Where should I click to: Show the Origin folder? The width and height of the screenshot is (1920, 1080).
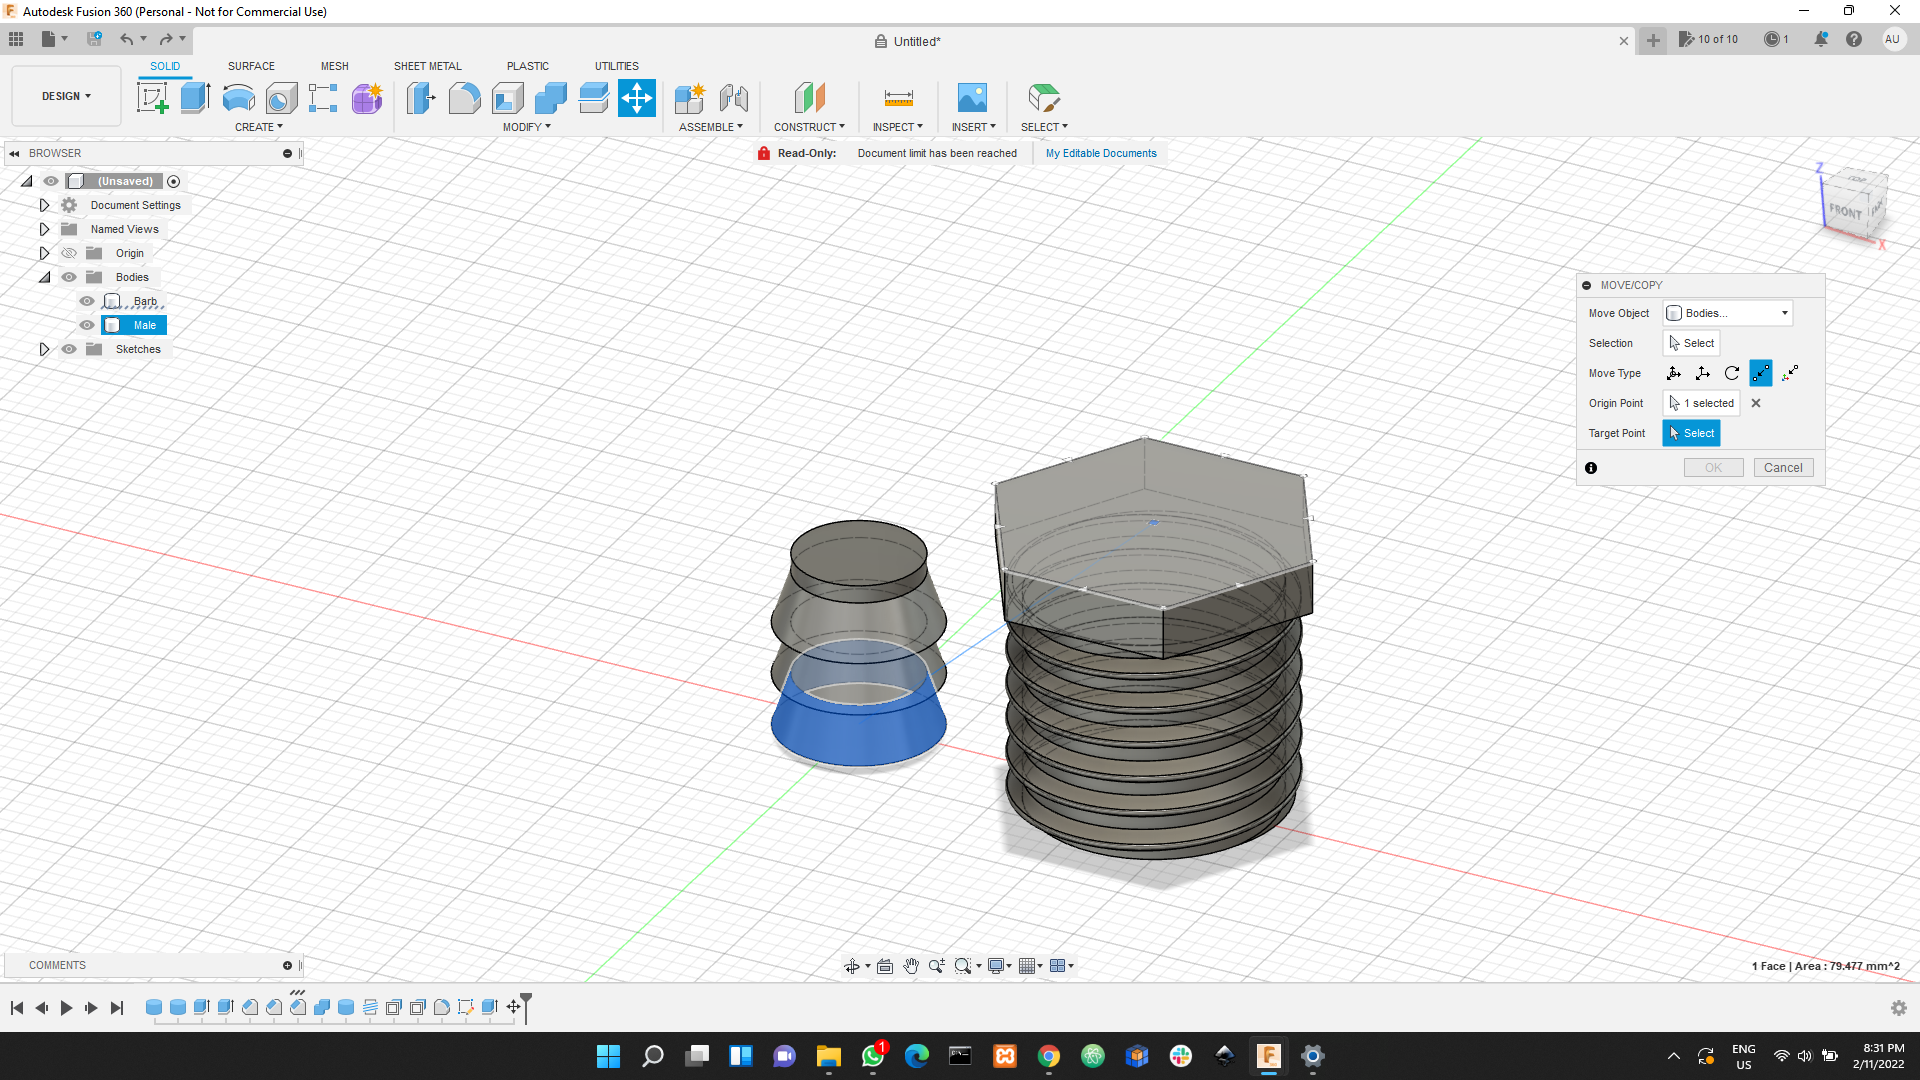click(68, 253)
